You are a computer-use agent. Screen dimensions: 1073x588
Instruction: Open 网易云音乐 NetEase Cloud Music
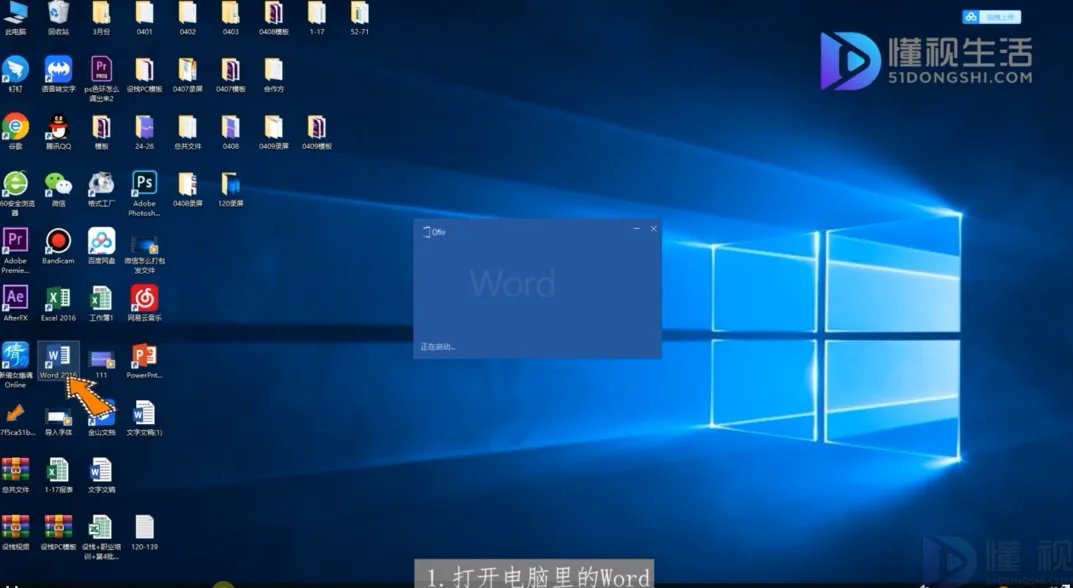tap(143, 300)
